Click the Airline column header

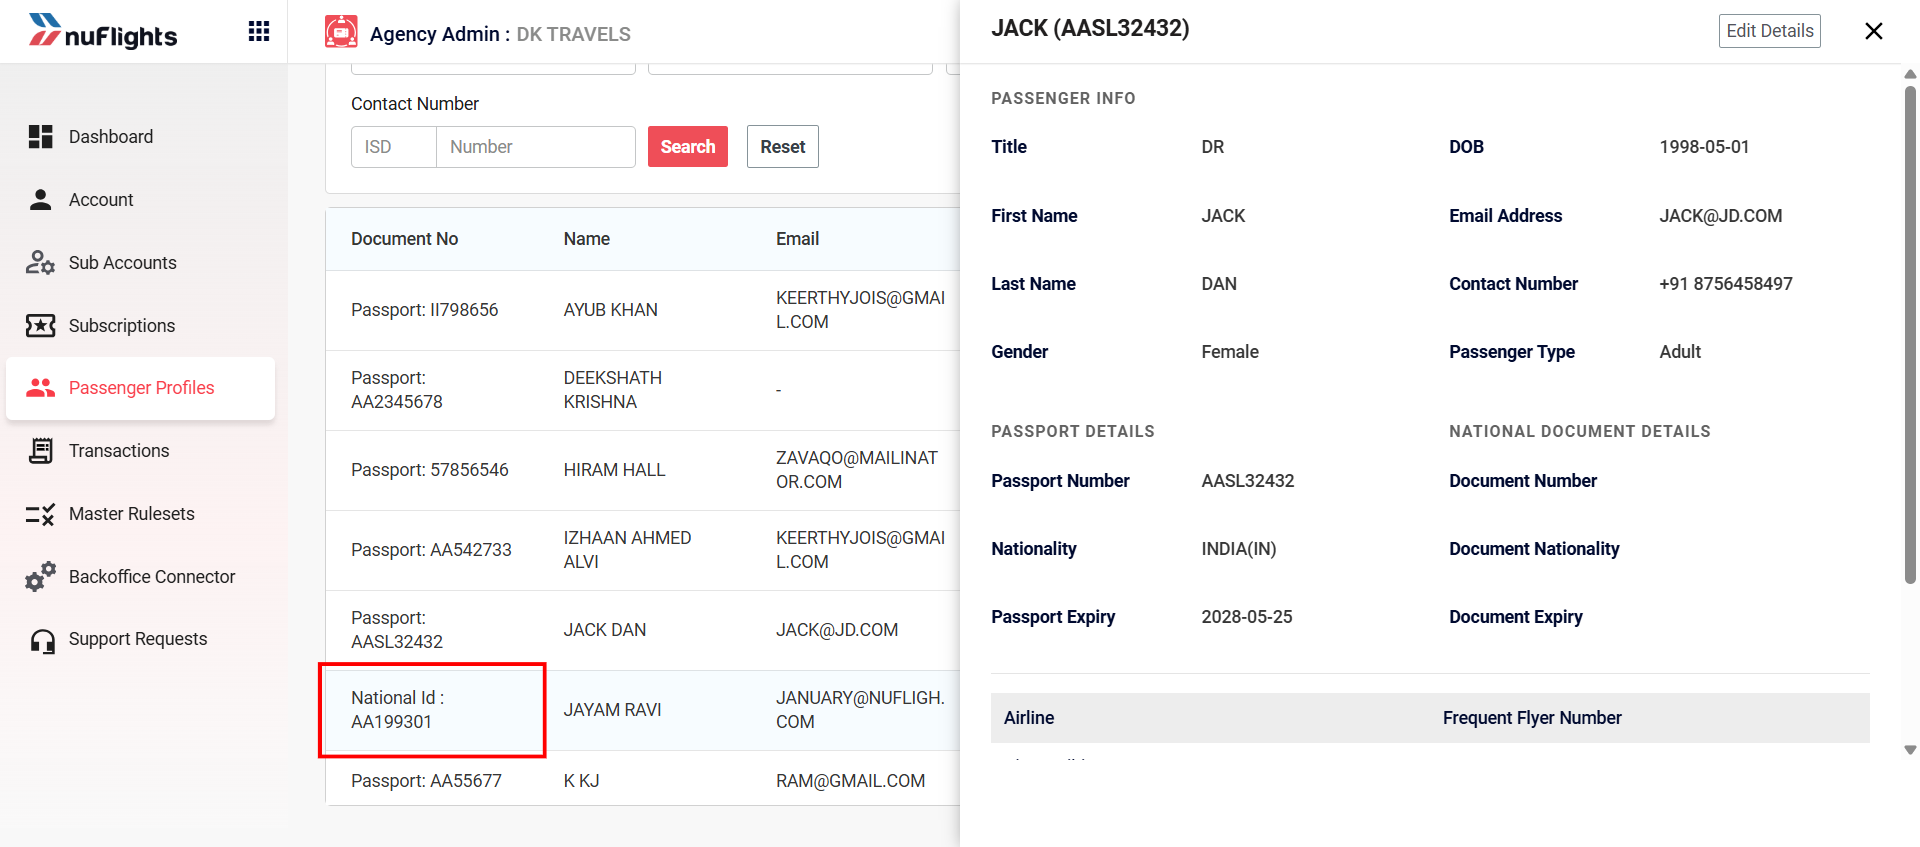1029,718
